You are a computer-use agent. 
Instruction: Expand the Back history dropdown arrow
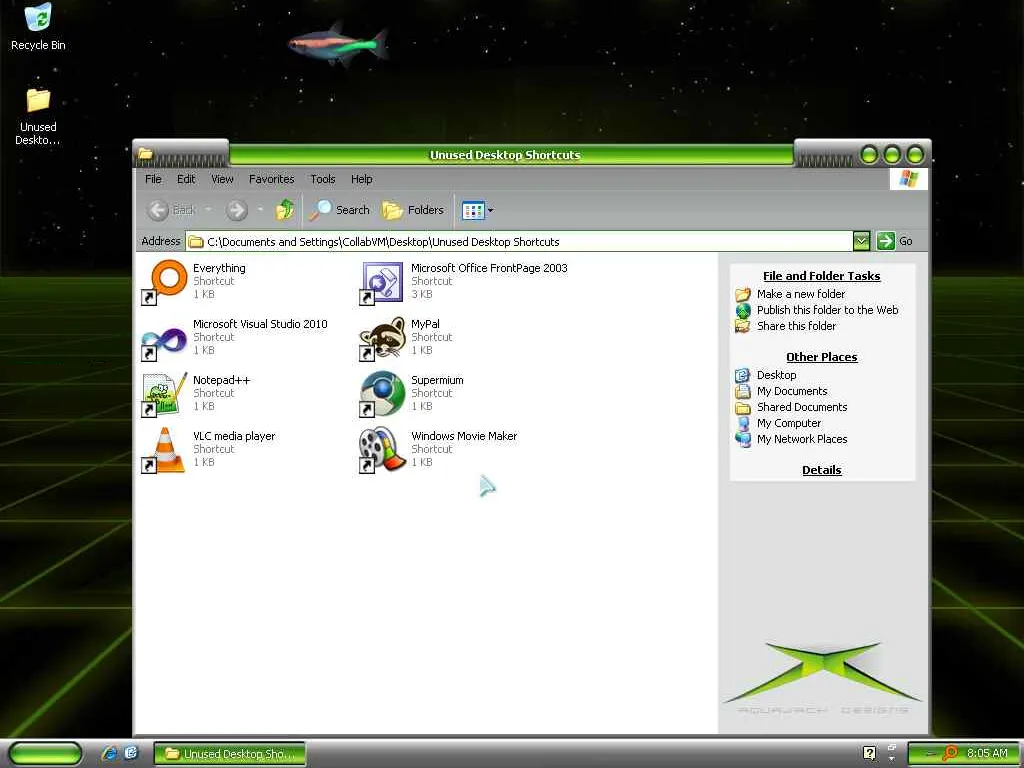[x=208, y=210]
